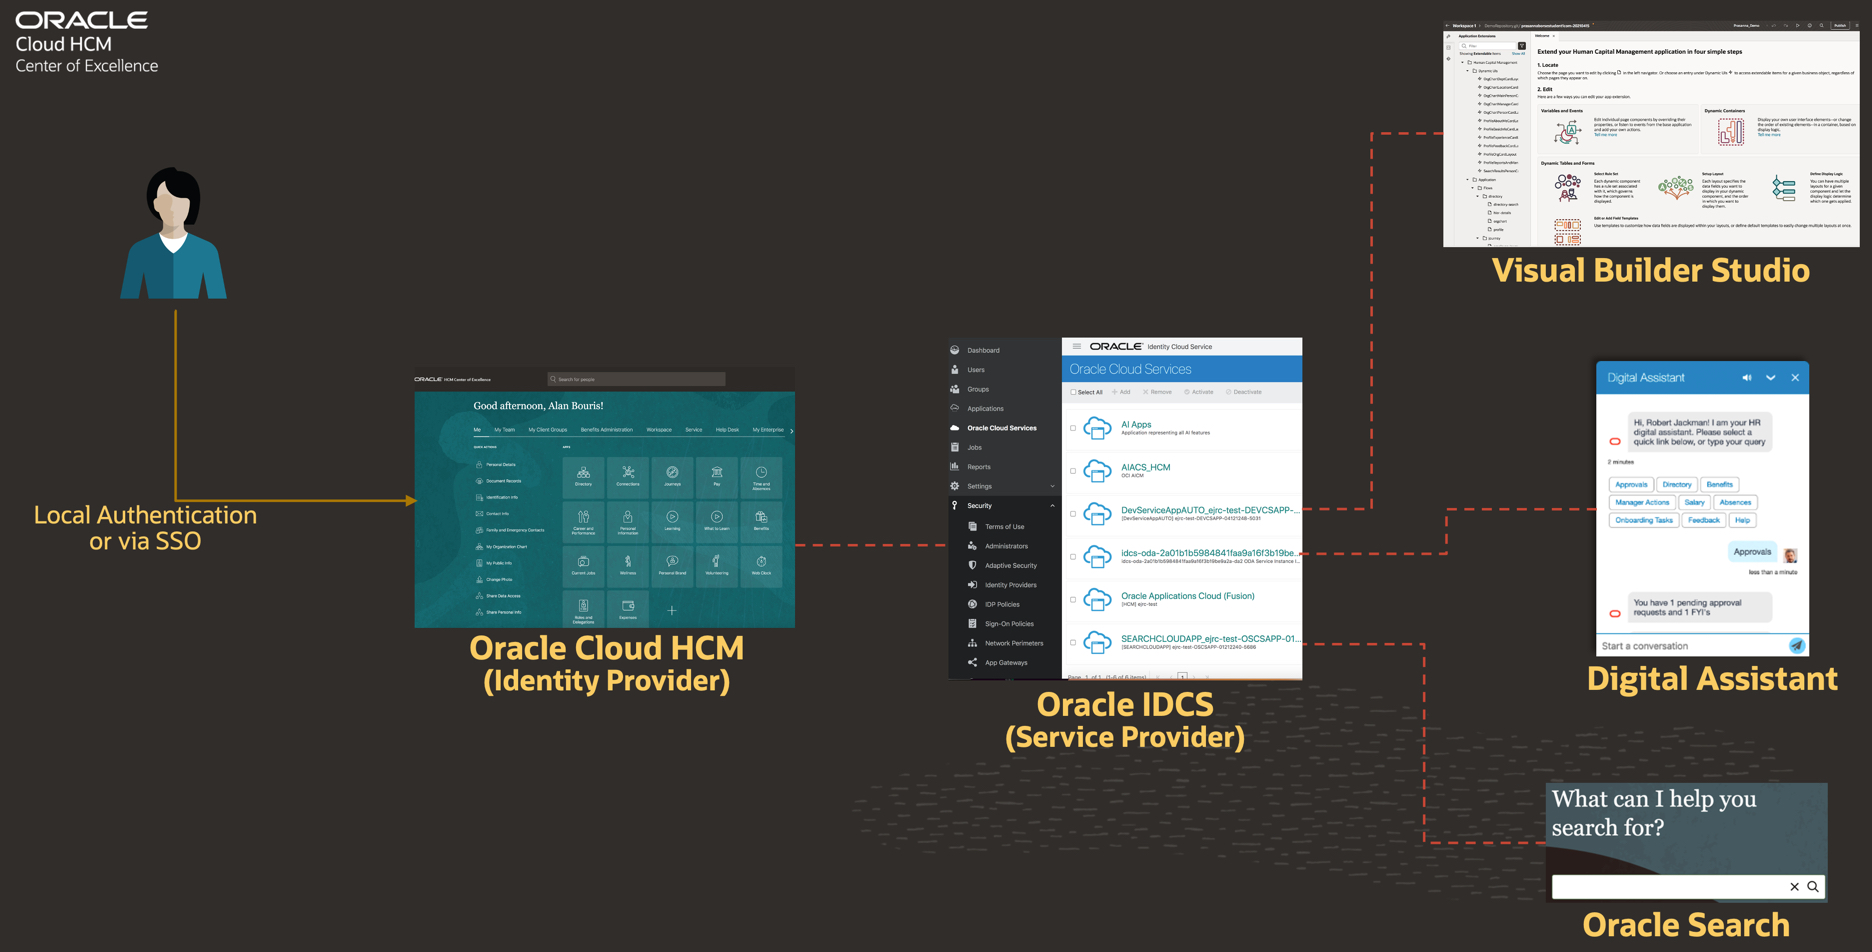
Task: Expand the Settings section in IDCS sidebar
Action: click(x=1052, y=487)
